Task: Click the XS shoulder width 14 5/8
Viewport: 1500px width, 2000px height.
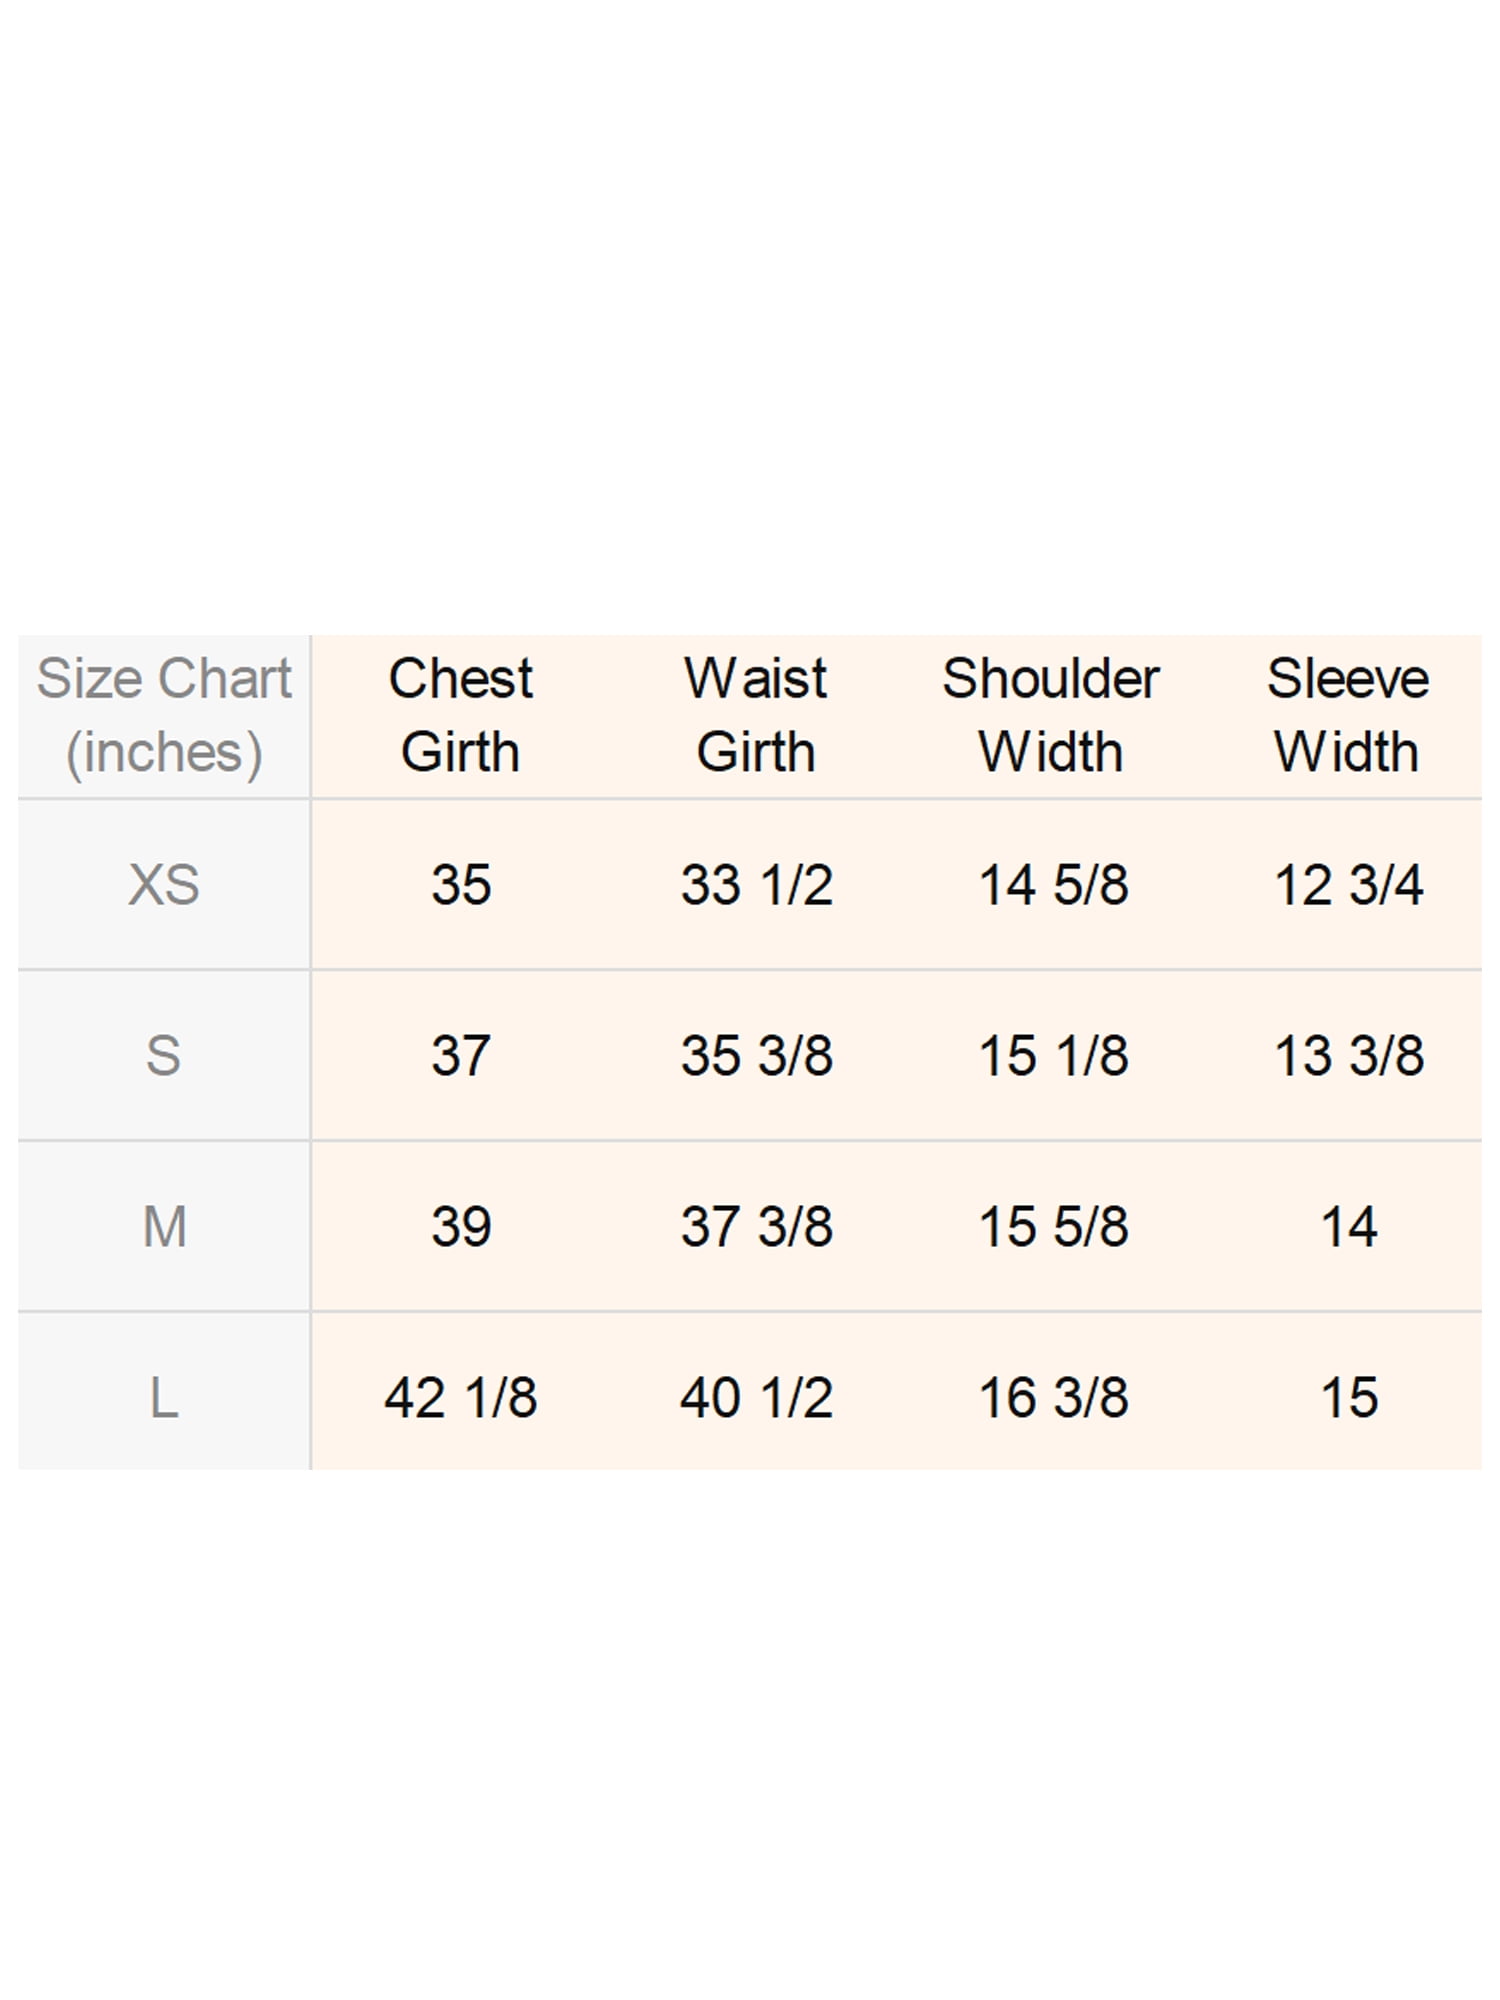Action: [x=1054, y=885]
